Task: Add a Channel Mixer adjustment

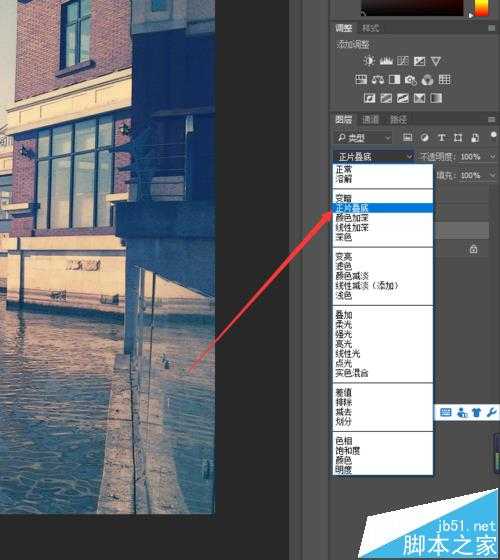Action: click(x=428, y=80)
